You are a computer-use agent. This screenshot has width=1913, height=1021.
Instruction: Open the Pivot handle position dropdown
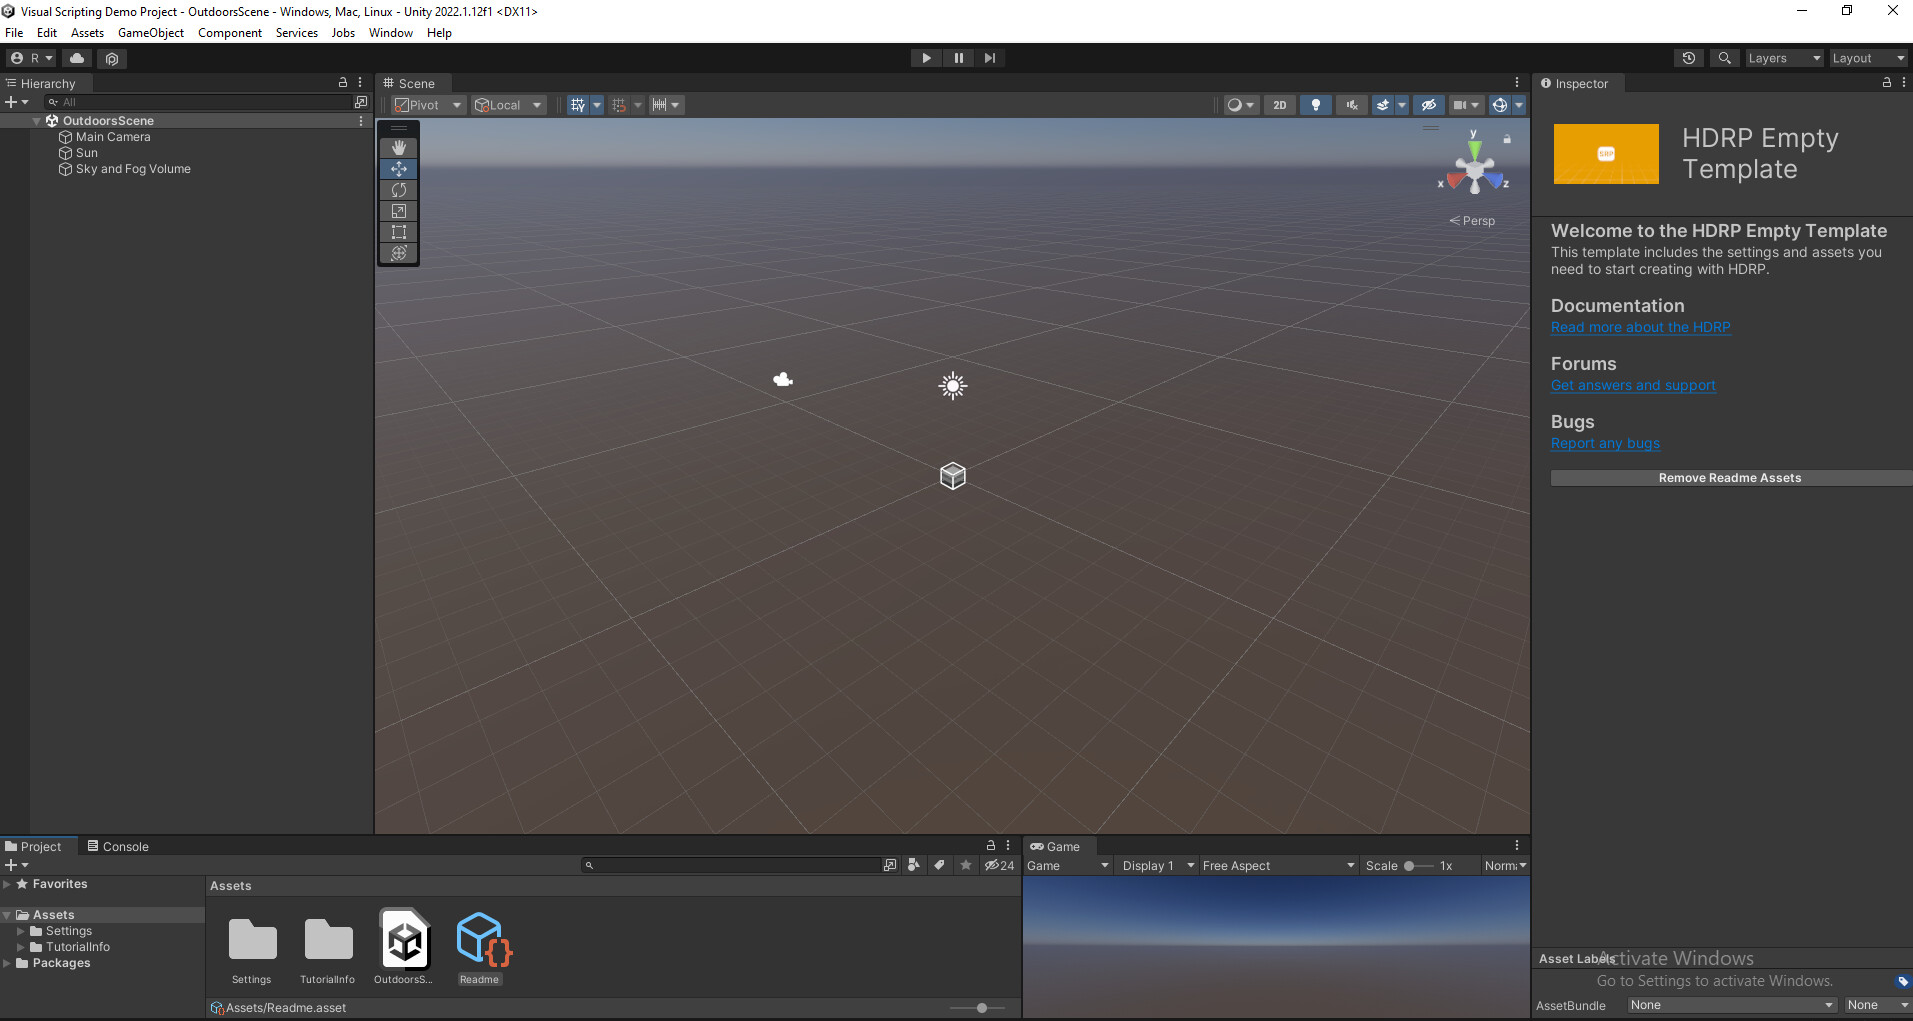click(x=428, y=105)
